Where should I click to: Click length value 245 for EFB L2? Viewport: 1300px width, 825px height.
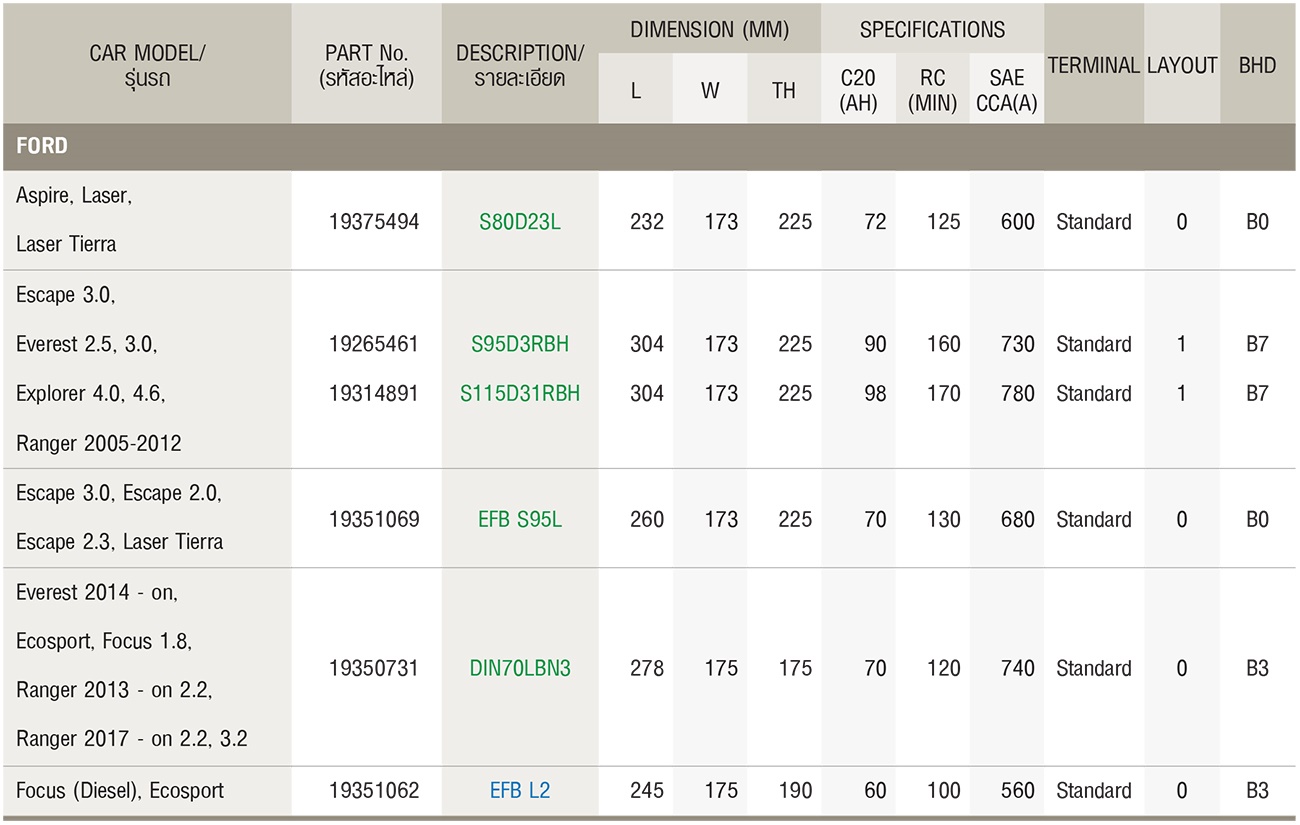tap(647, 791)
